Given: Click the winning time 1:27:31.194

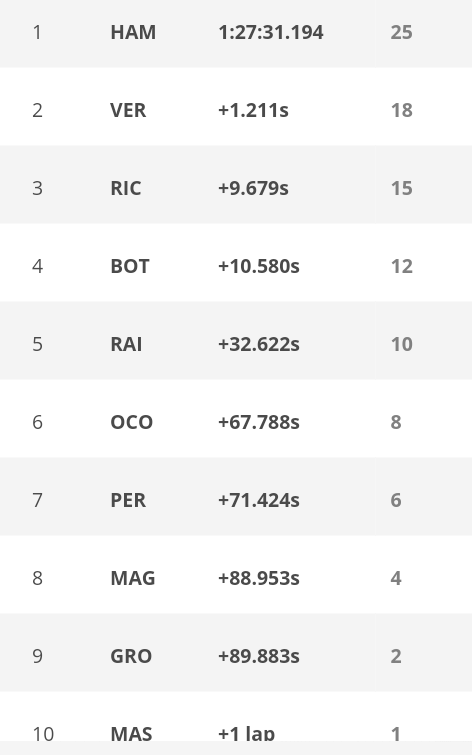Looking at the screenshot, I should click(x=271, y=32).
